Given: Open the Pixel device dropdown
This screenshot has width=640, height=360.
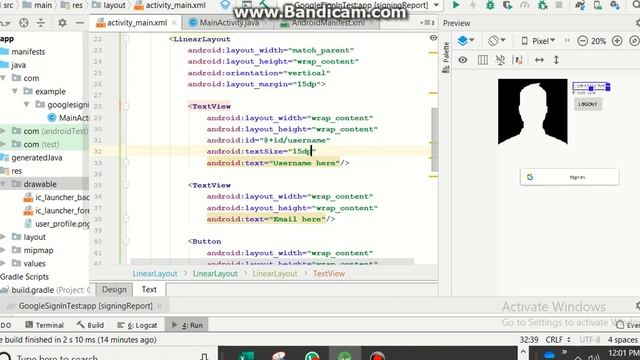Looking at the screenshot, I should pos(538,41).
